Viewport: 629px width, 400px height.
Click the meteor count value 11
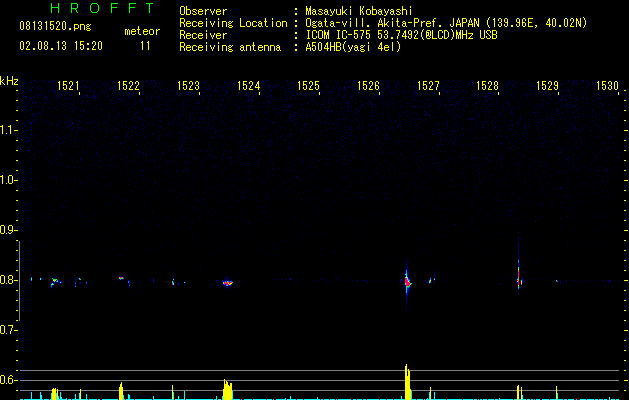pyautogui.click(x=145, y=46)
